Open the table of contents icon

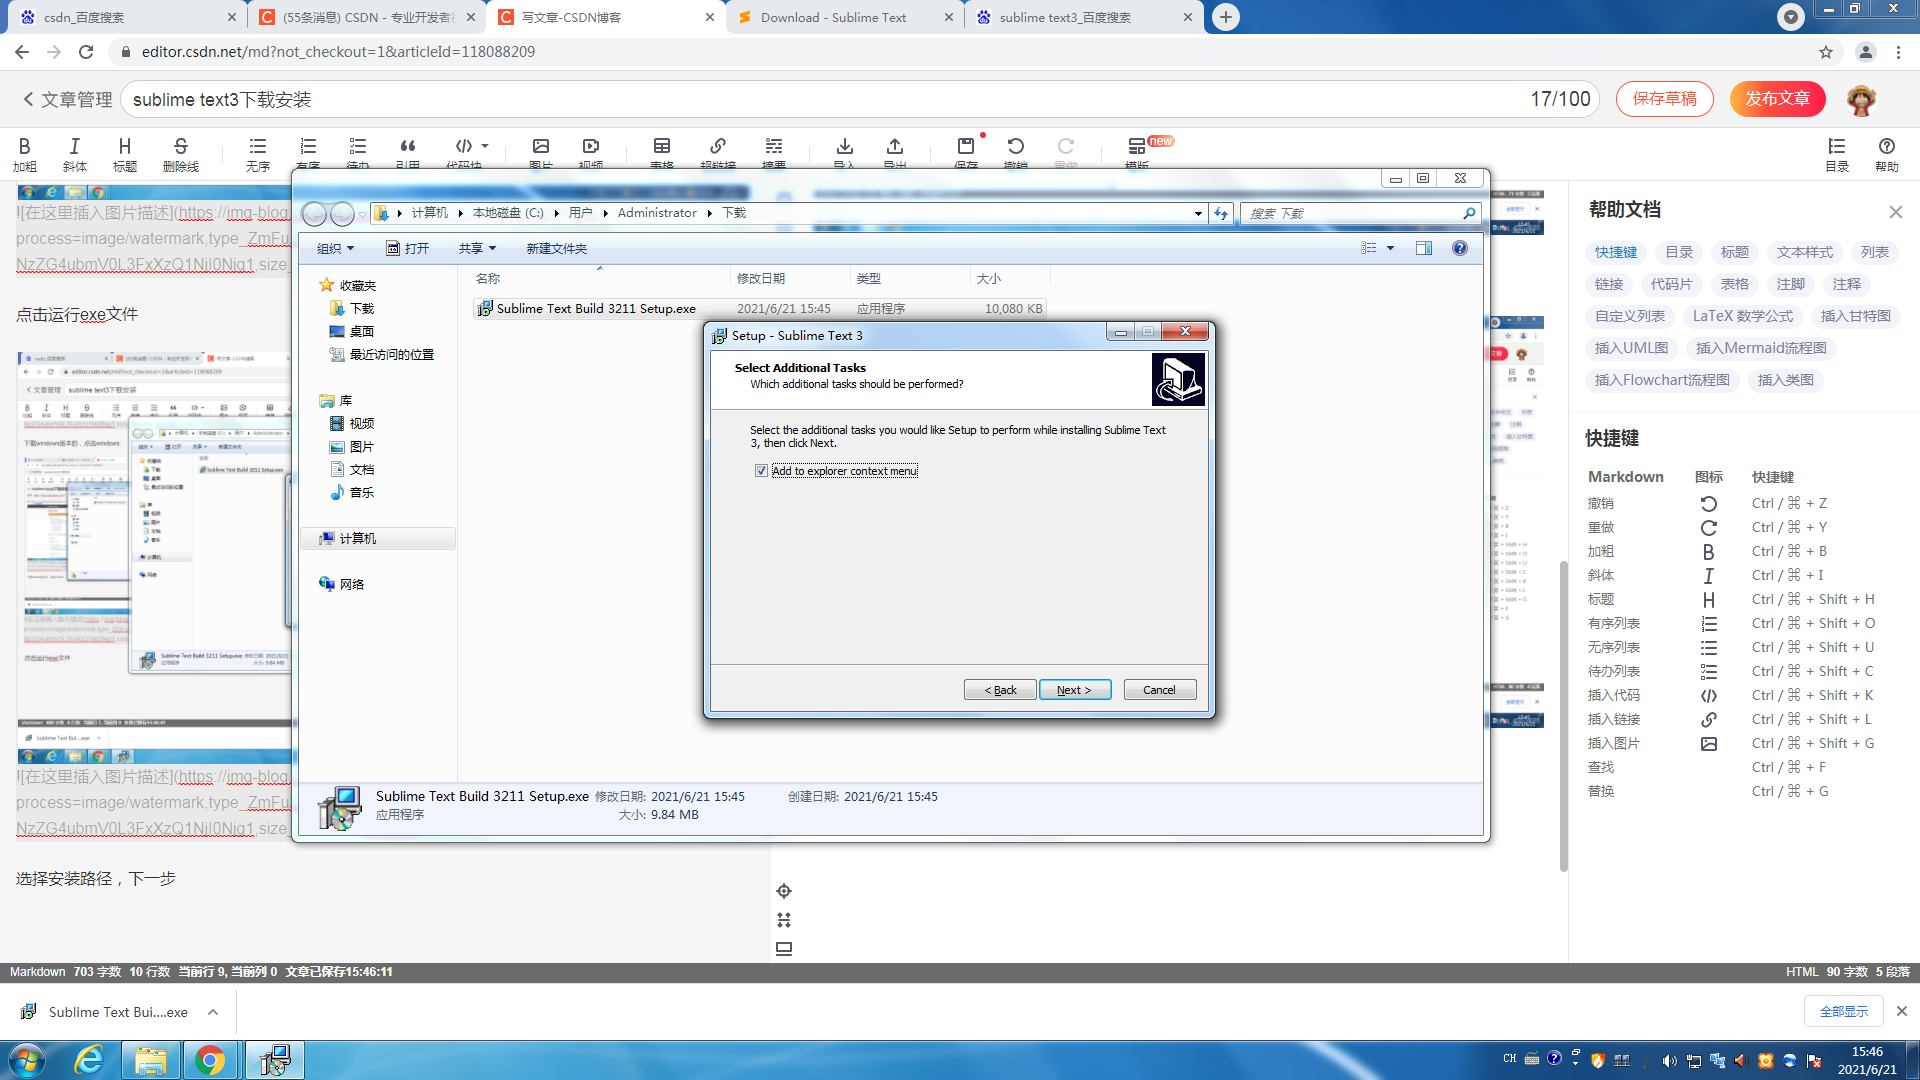pyautogui.click(x=1836, y=148)
